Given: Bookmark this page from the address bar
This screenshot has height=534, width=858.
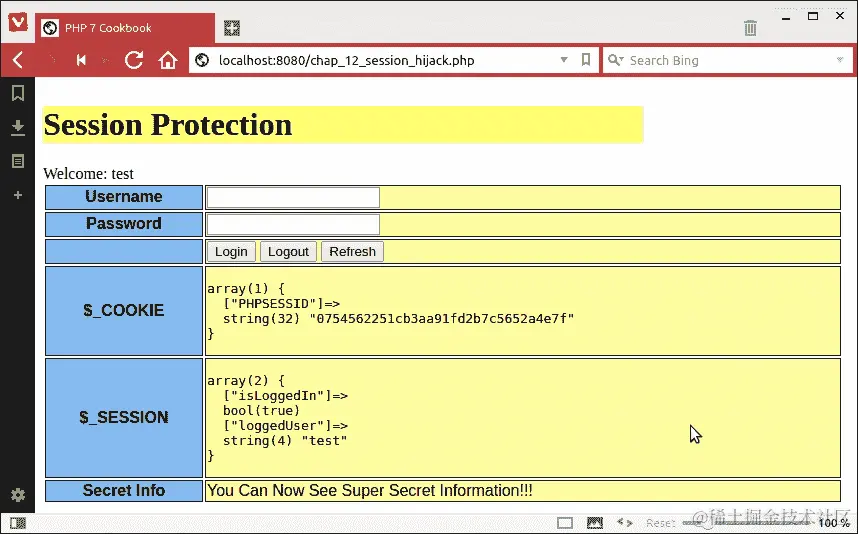Looking at the screenshot, I should coord(585,60).
